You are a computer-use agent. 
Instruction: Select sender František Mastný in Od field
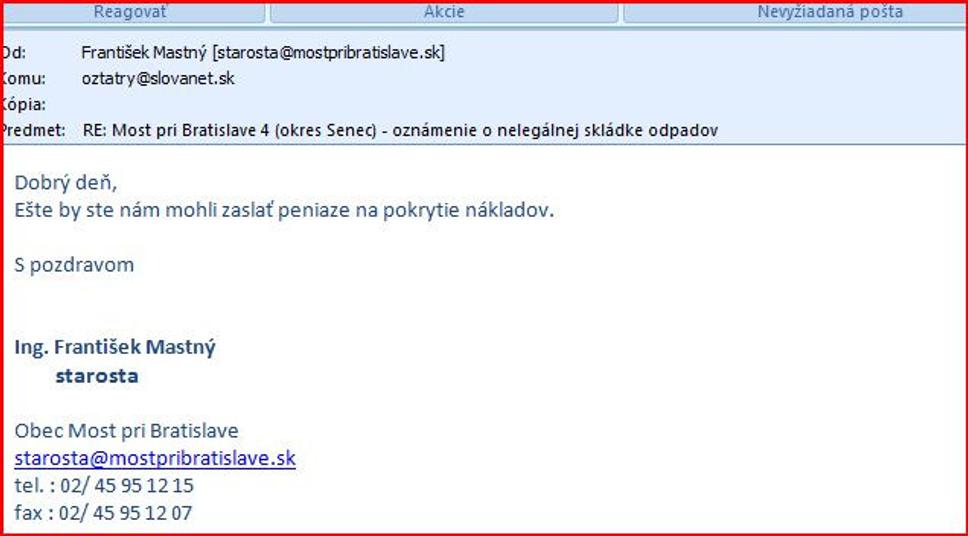[x=263, y=52]
